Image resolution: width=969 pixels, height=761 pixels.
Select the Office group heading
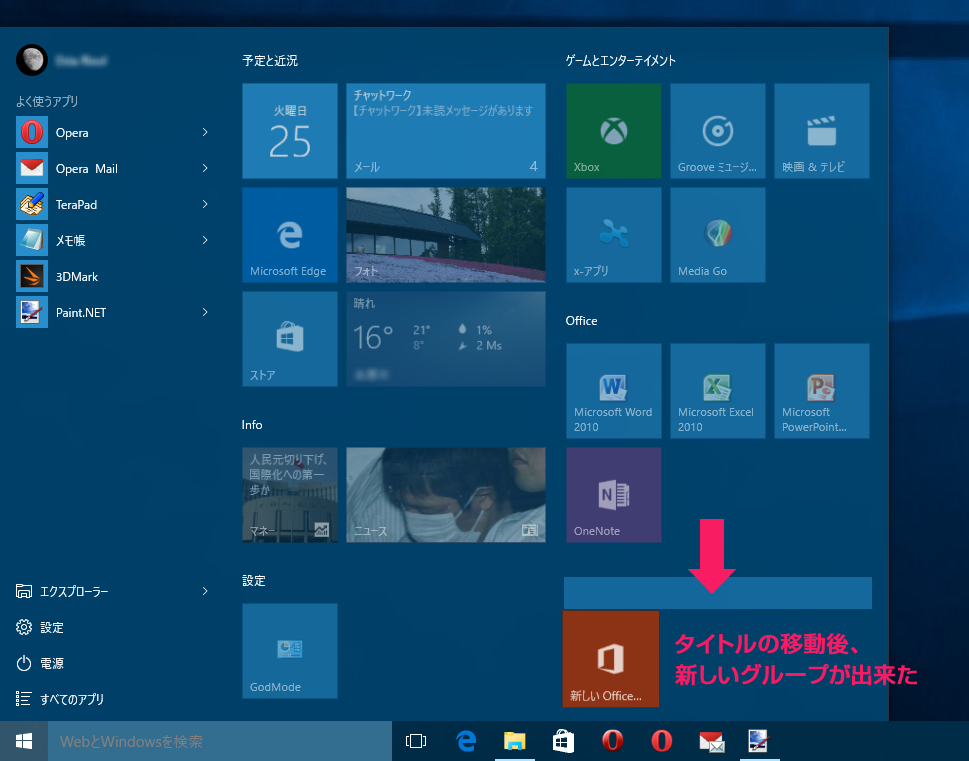[x=582, y=321]
